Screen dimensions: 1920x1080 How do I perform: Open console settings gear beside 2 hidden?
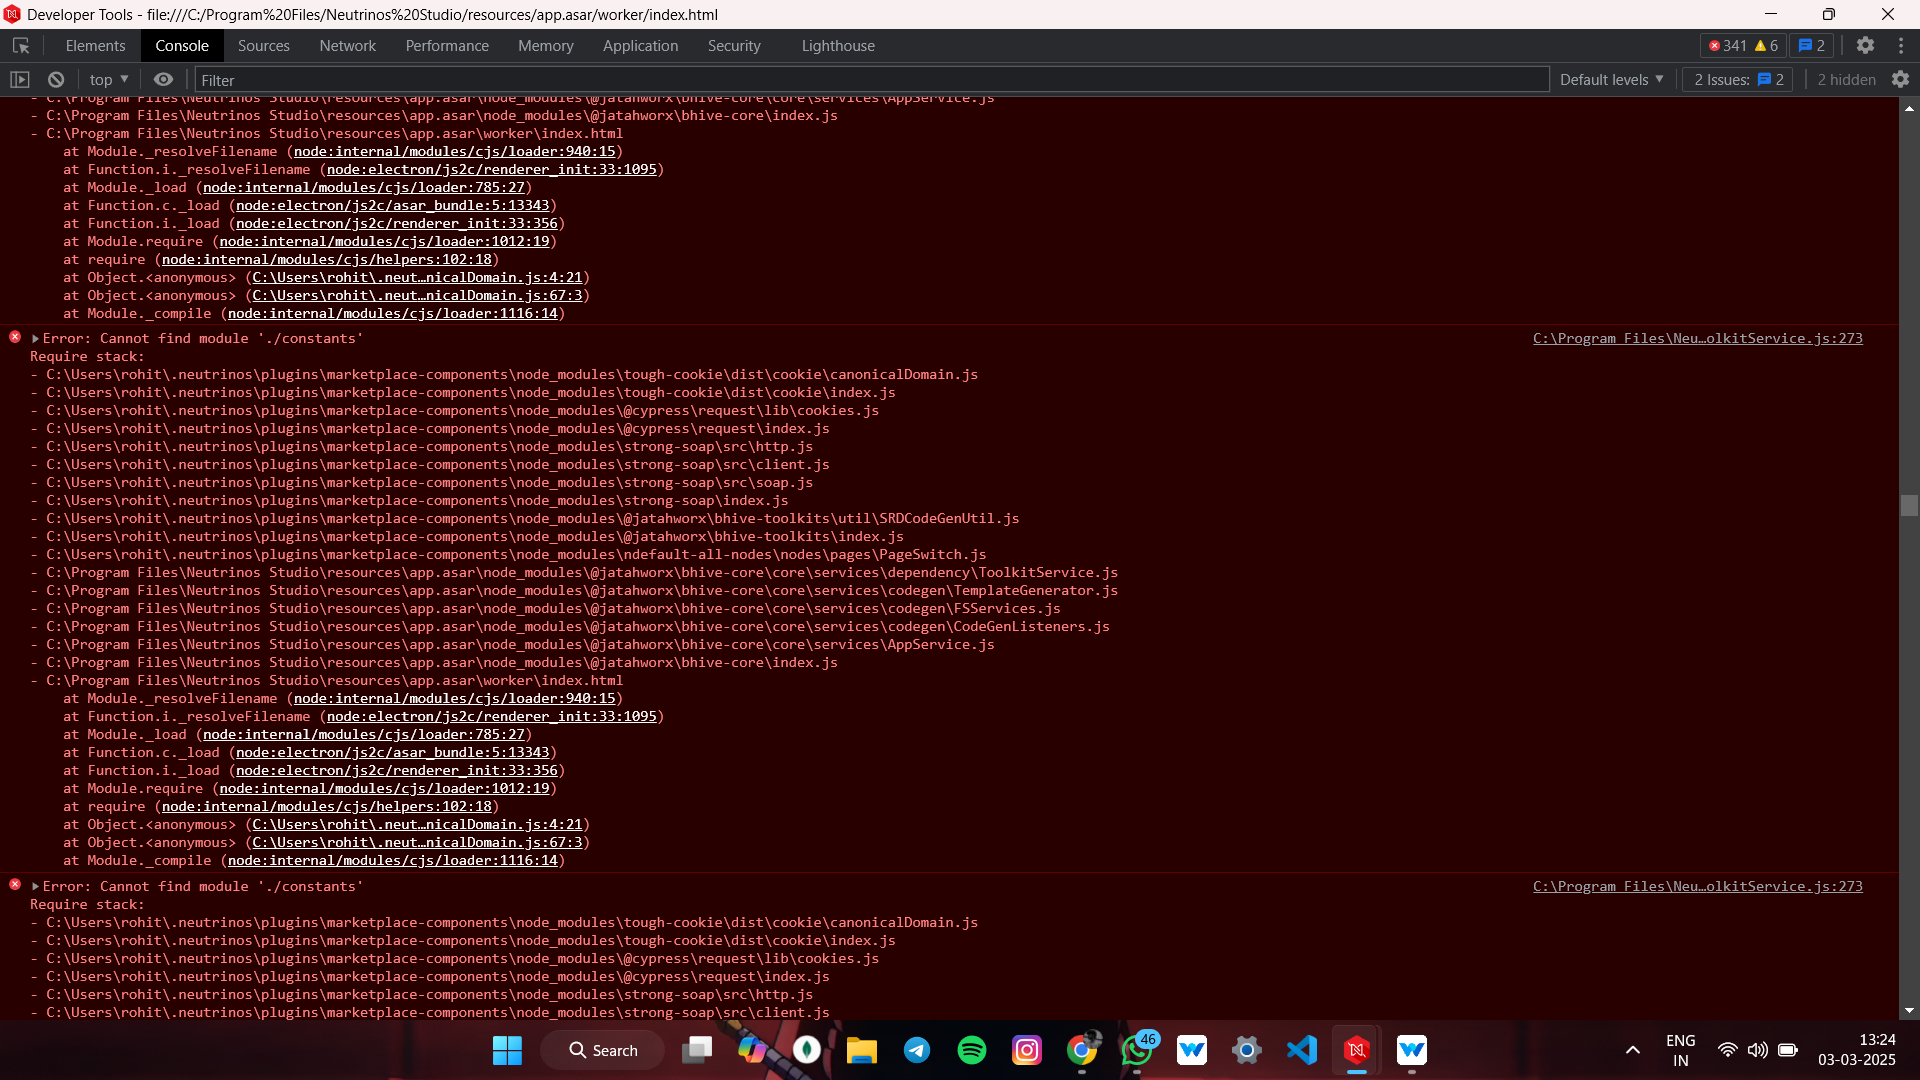click(x=1900, y=80)
